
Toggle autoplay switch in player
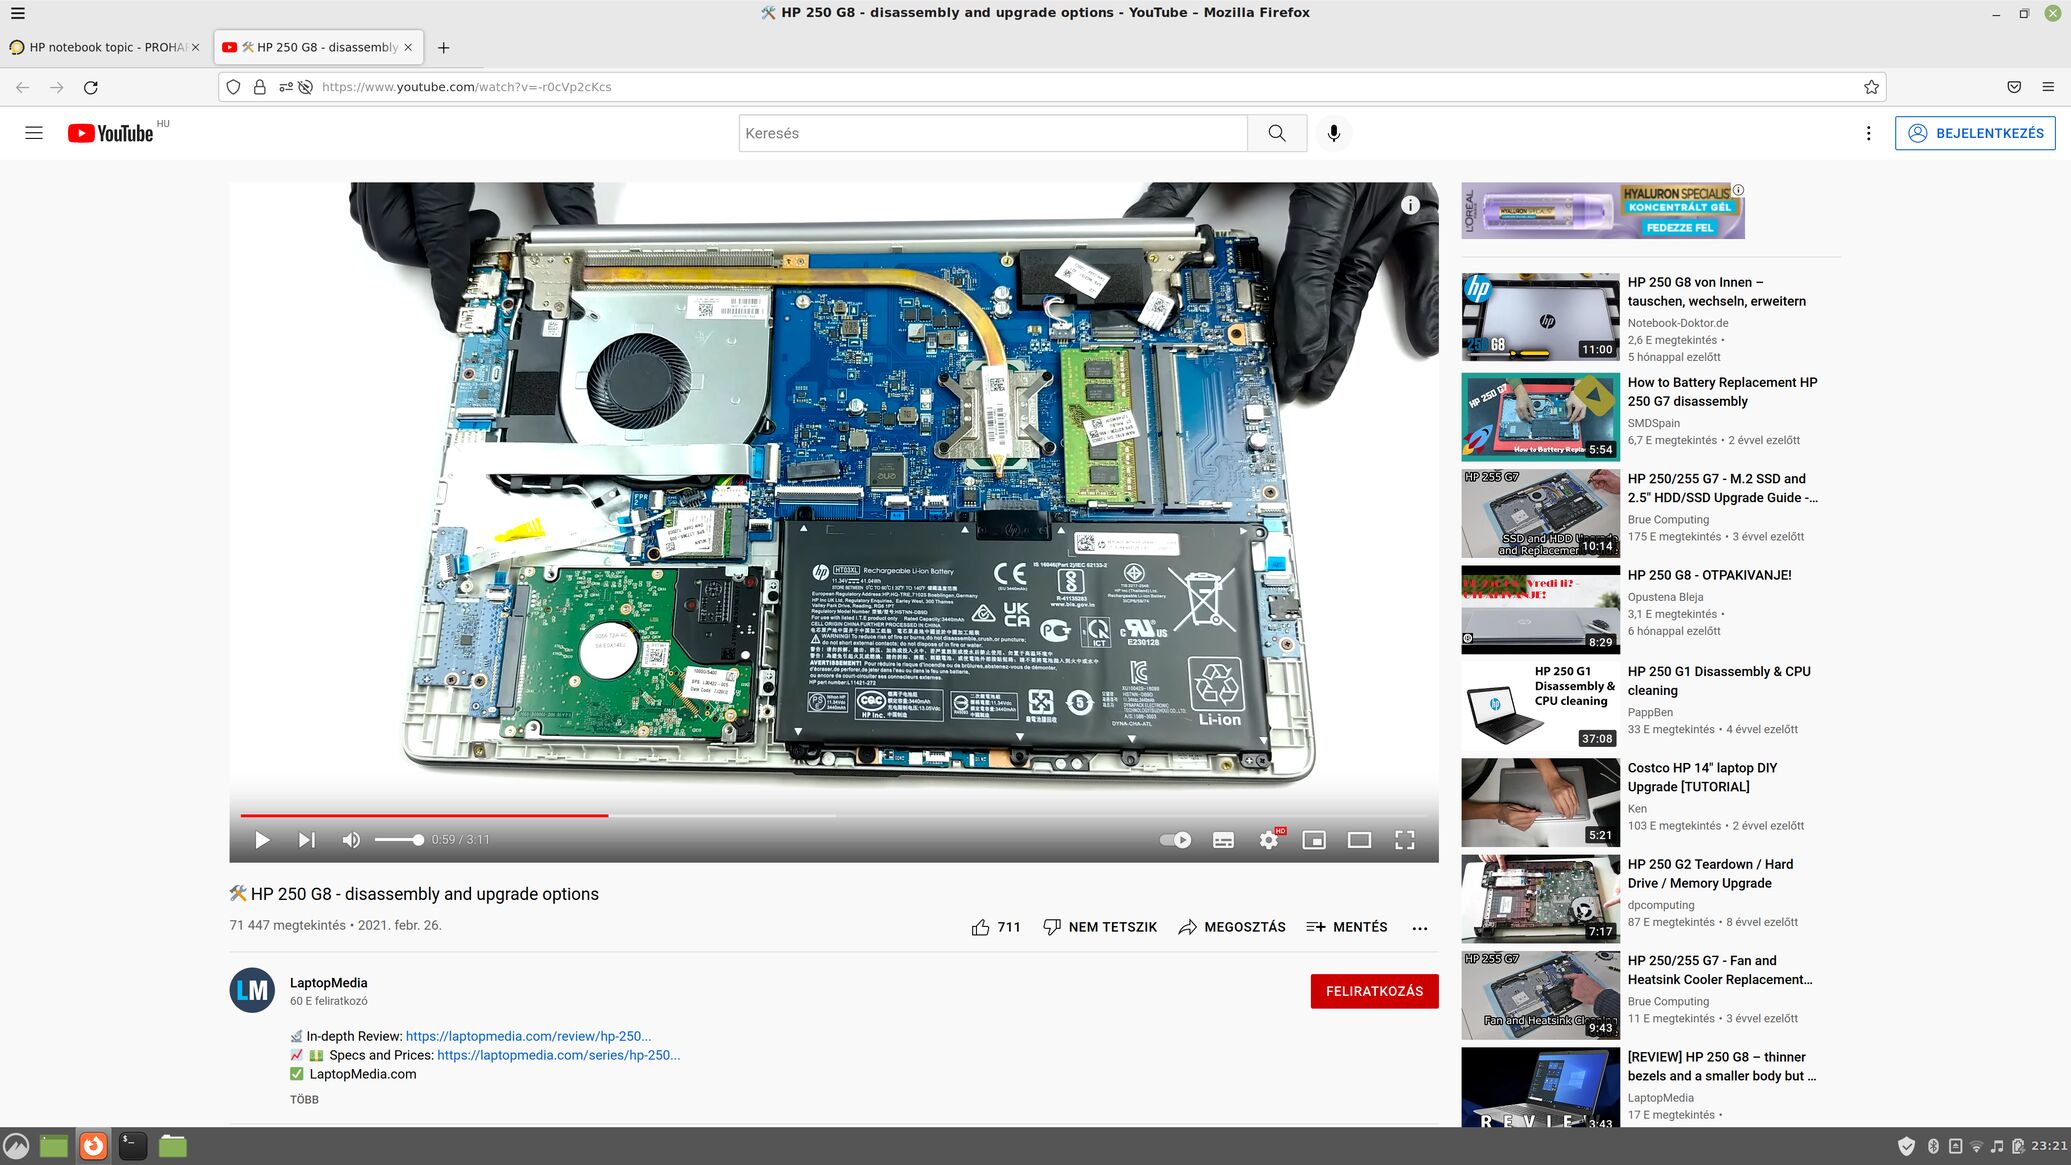1175,840
